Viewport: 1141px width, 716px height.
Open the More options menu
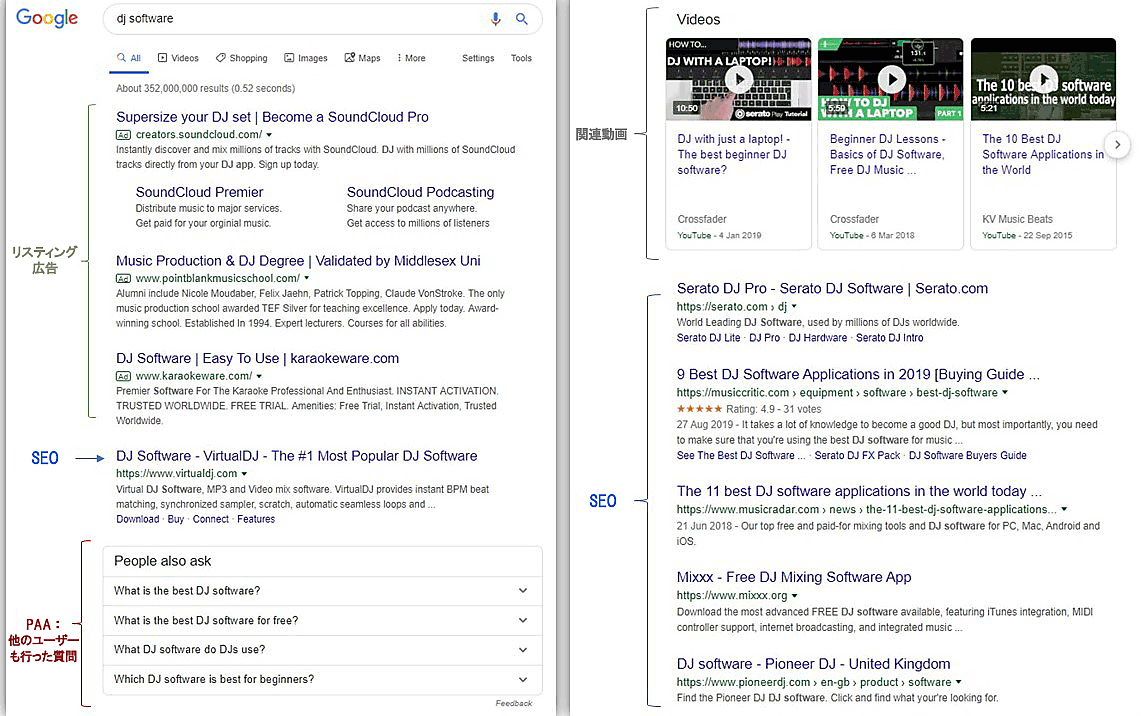click(411, 58)
